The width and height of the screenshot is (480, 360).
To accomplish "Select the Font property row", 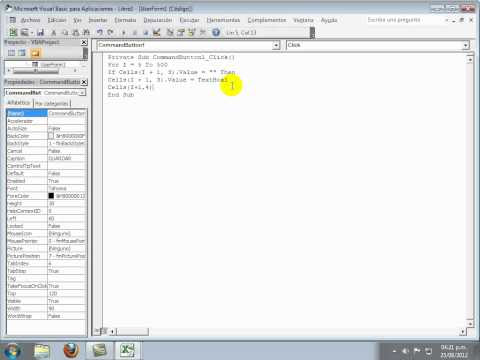I will pyautogui.click(x=47, y=188).
